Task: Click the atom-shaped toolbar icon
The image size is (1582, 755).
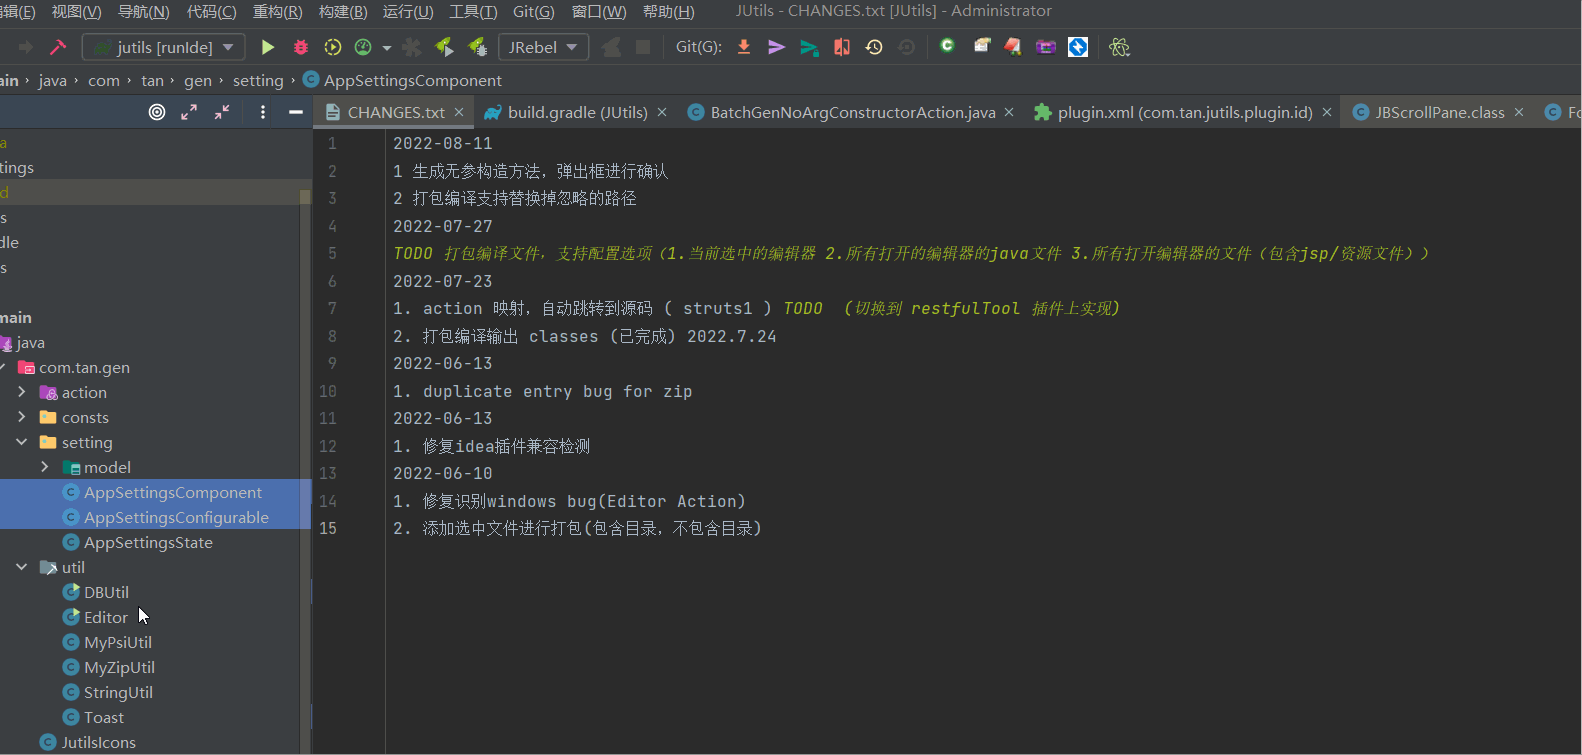Action: coord(1120,47)
